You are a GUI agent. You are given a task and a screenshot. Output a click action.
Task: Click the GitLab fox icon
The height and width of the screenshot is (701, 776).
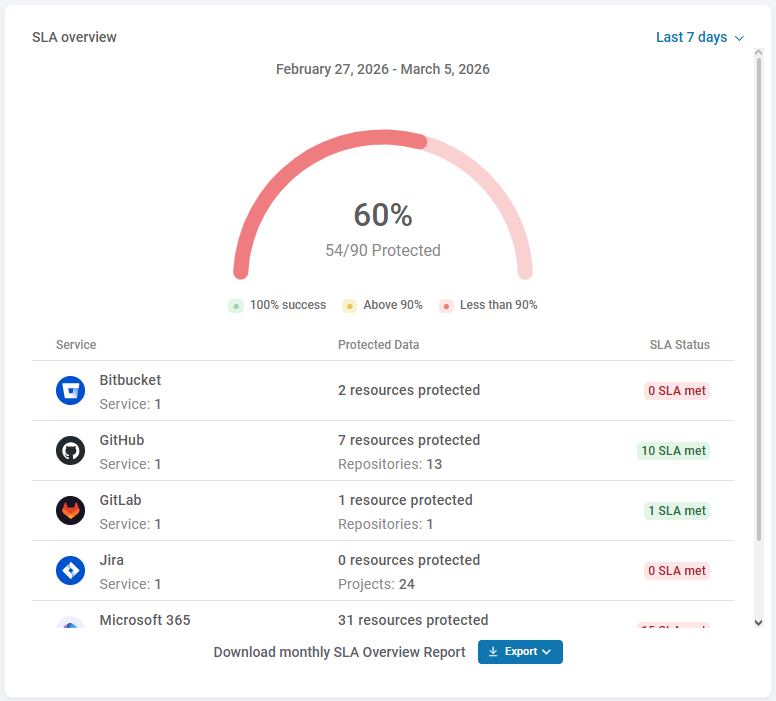click(x=70, y=511)
